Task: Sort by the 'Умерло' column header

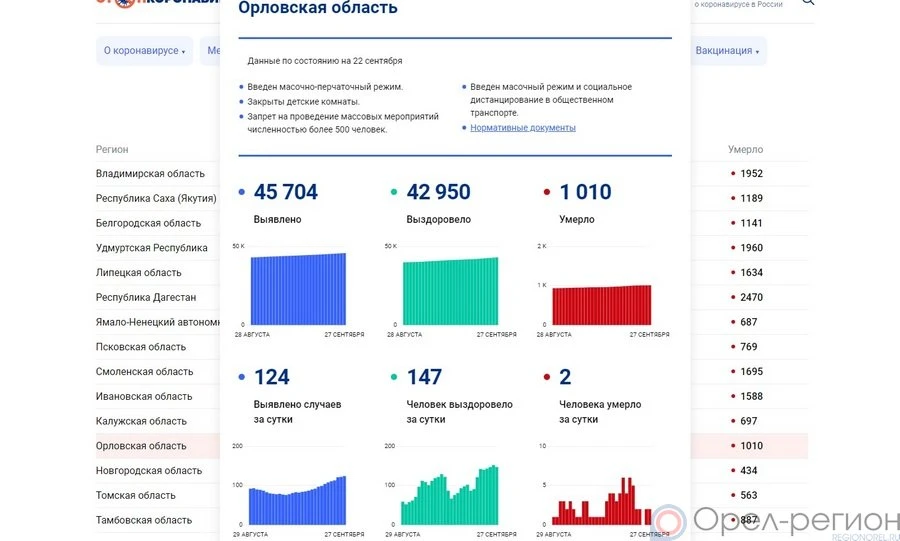Action: 745,150
